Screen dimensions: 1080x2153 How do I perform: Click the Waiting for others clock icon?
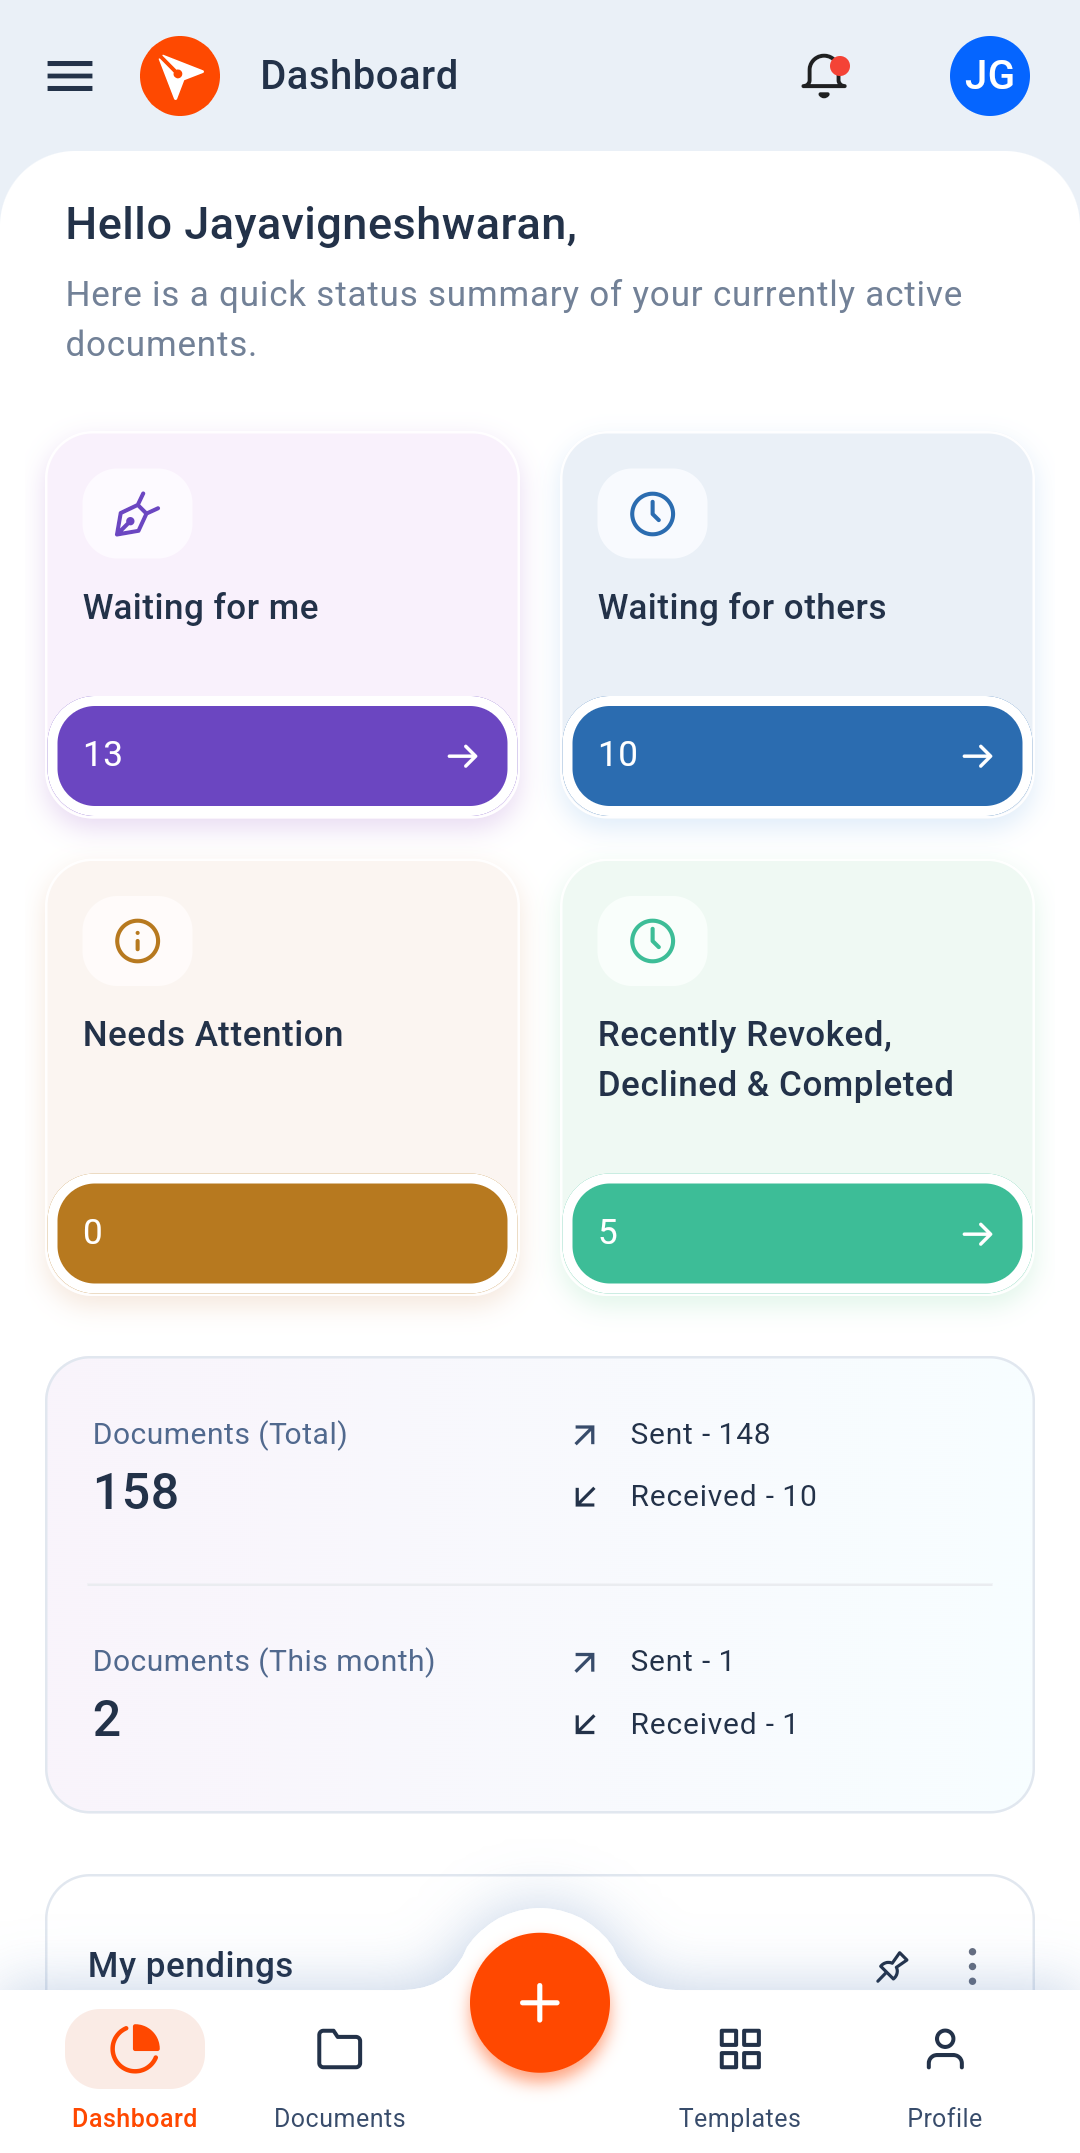(x=651, y=513)
